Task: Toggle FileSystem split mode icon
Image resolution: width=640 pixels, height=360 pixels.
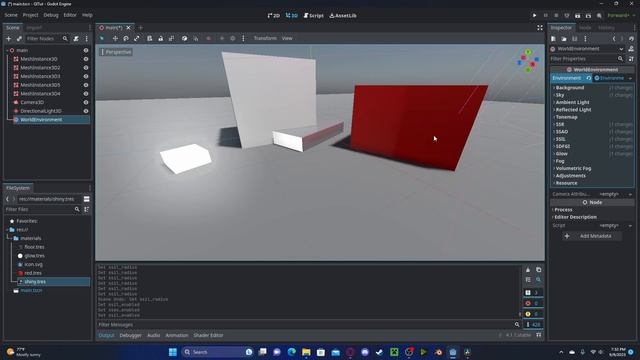Action: click(87, 199)
